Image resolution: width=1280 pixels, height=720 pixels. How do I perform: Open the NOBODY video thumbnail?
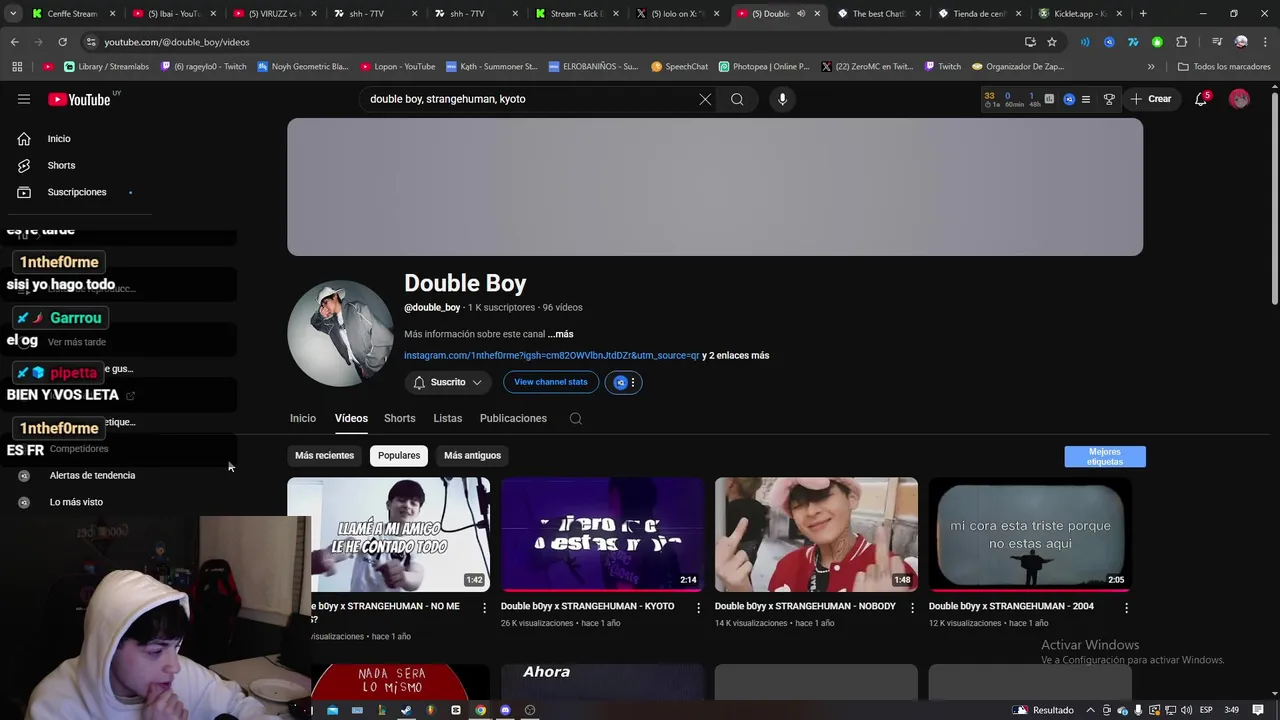816,535
